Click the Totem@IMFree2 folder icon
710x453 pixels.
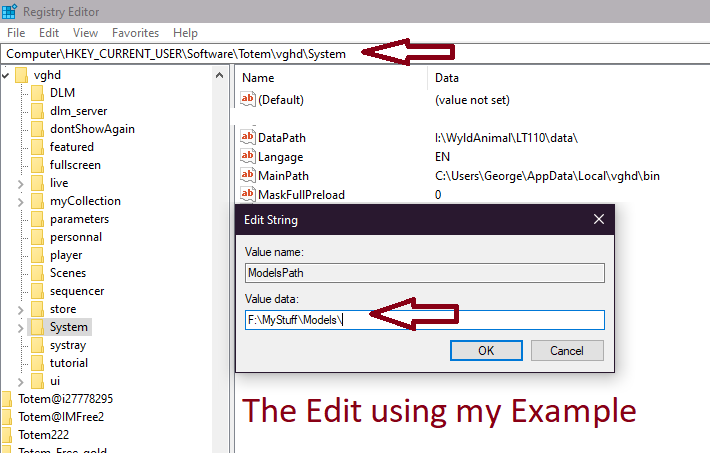click(x=8, y=416)
